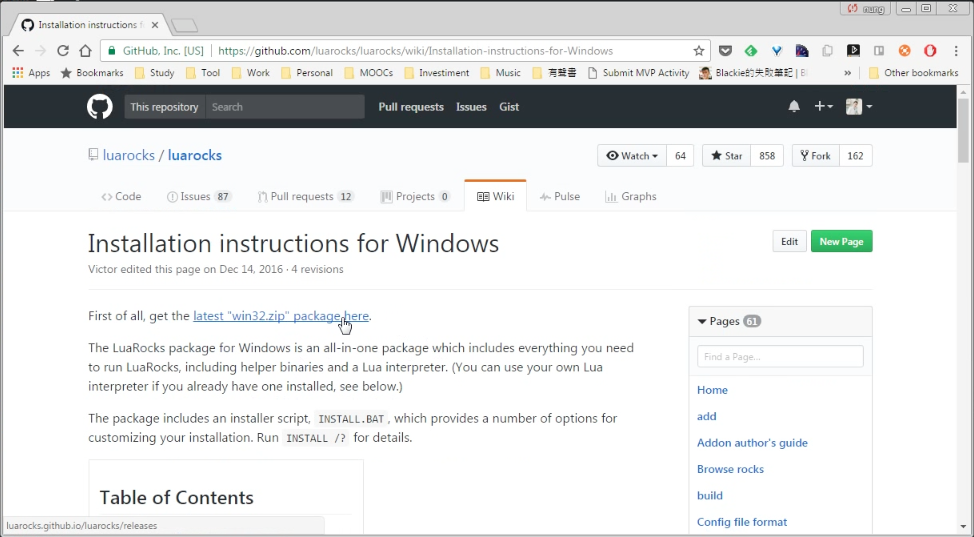Reload the page with refresh icon
The image size is (974, 537).
(x=63, y=51)
